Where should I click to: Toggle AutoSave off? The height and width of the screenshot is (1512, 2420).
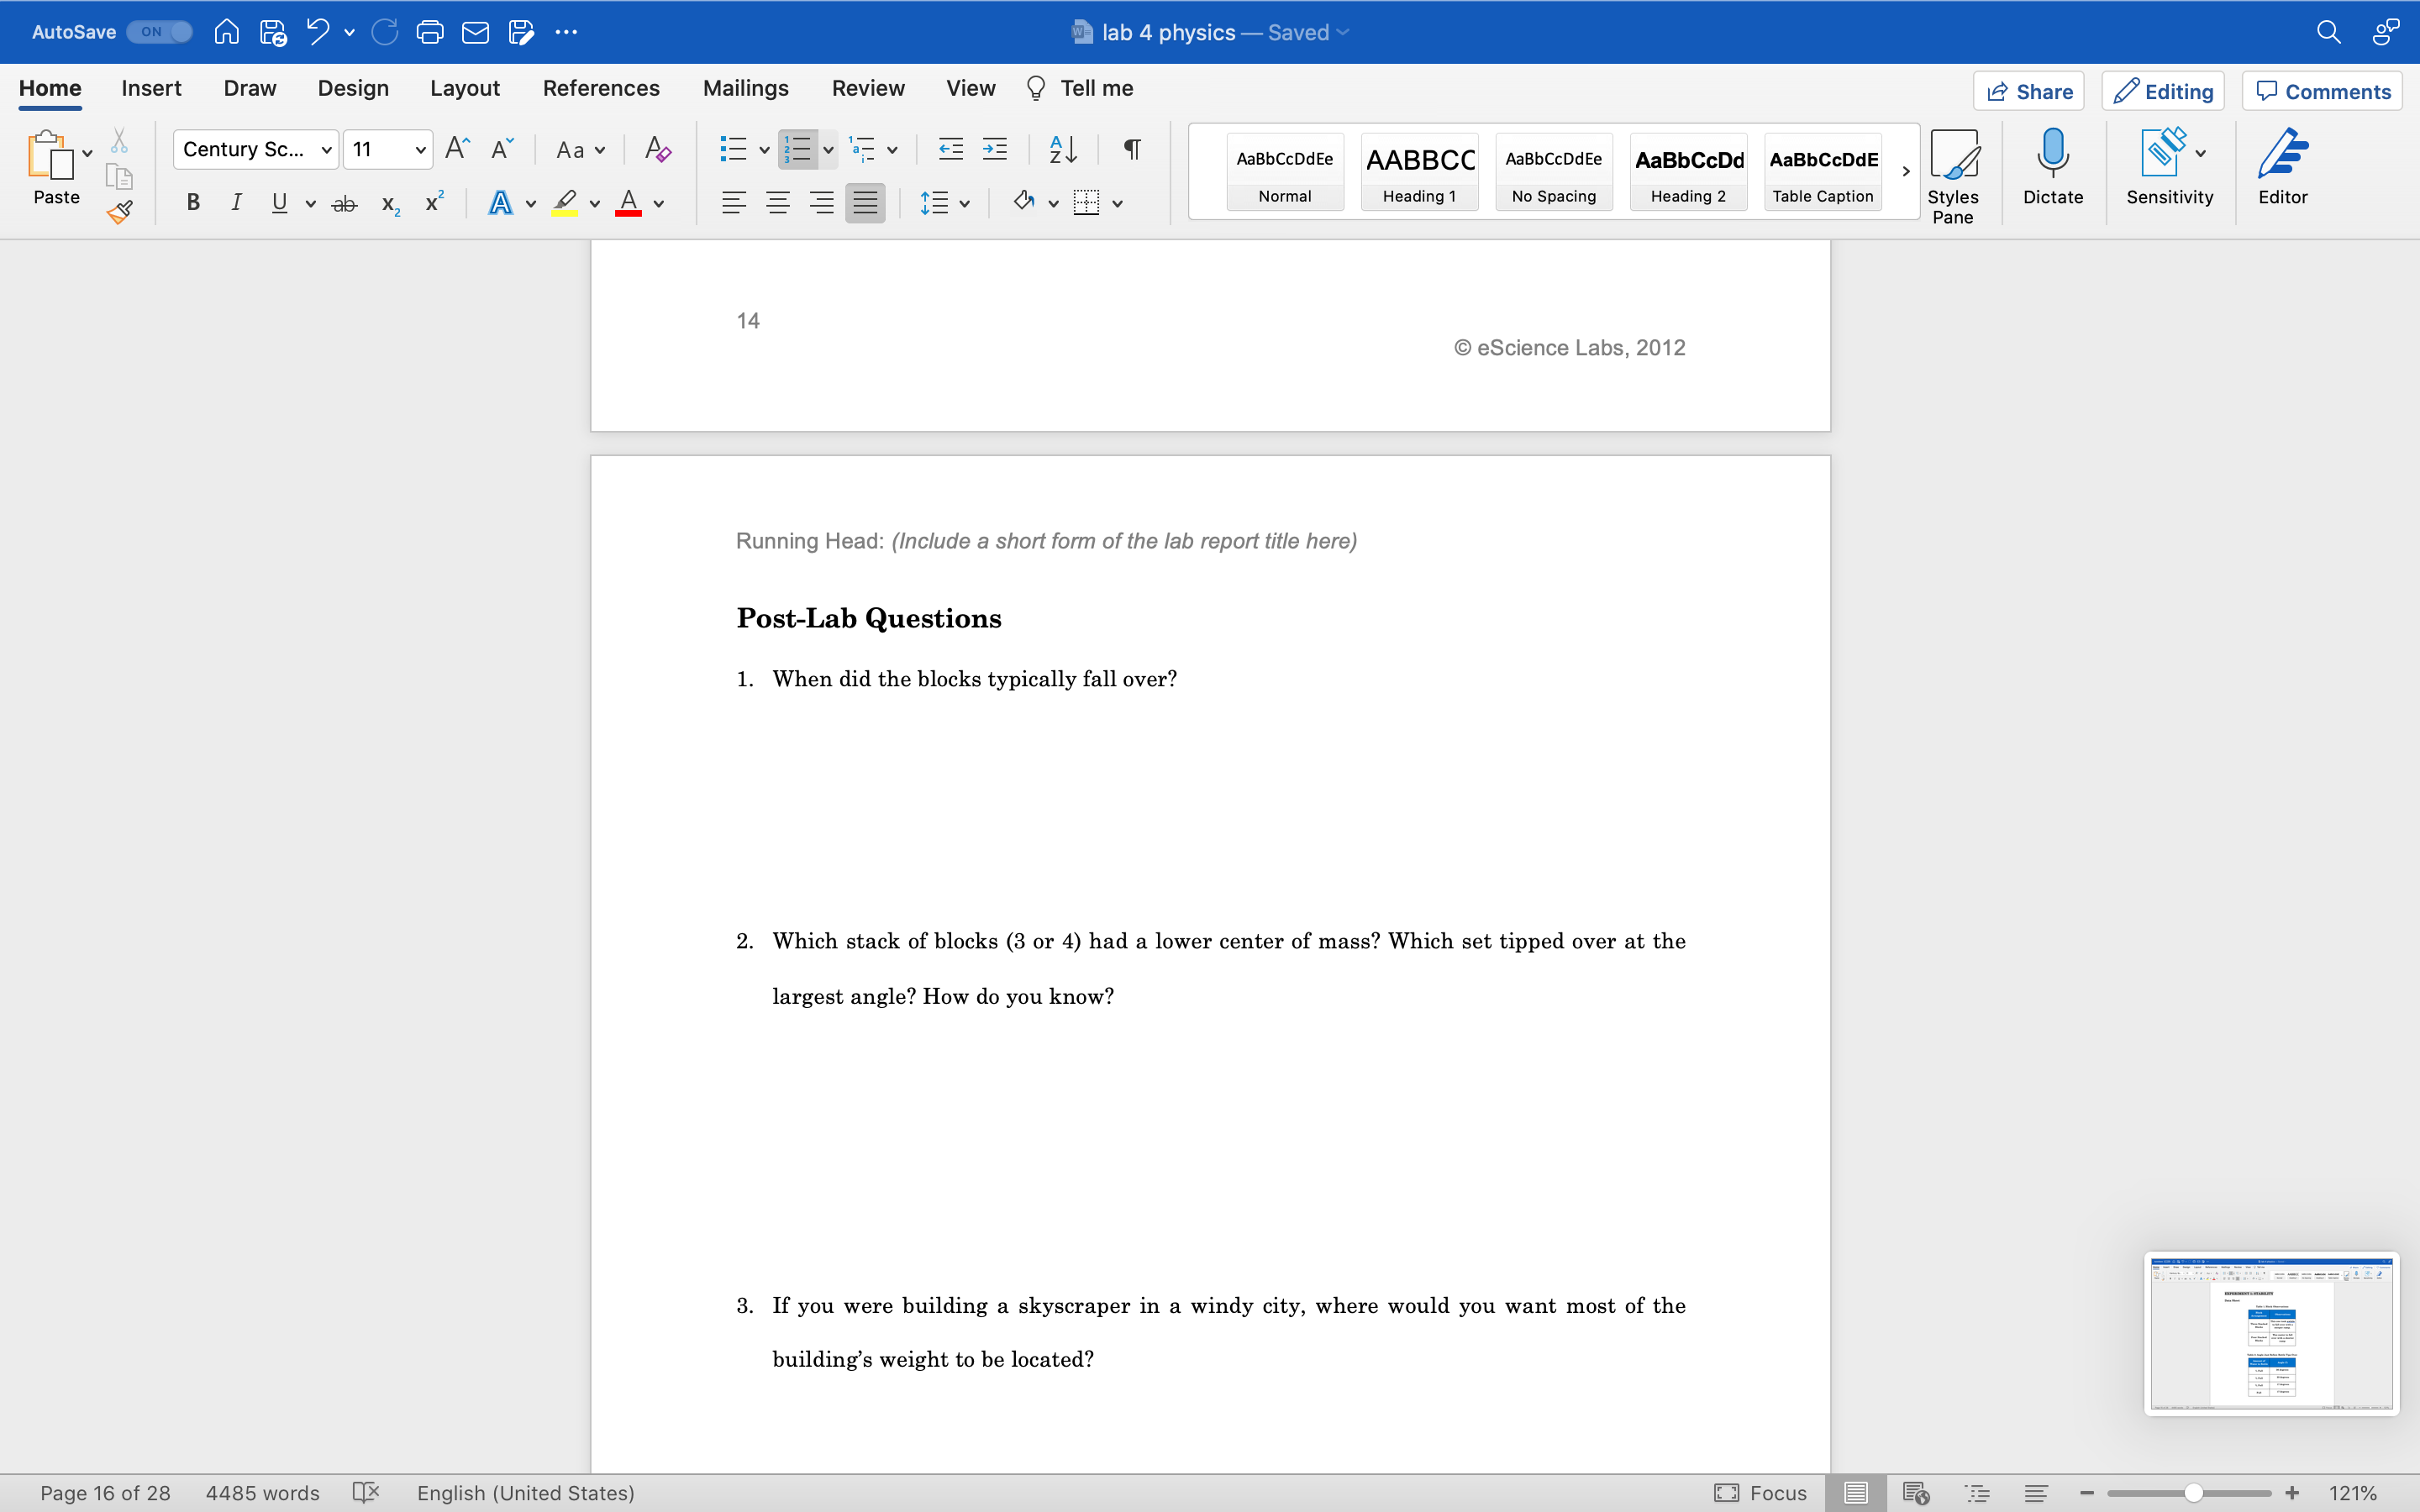pyautogui.click(x=158, y=31)
